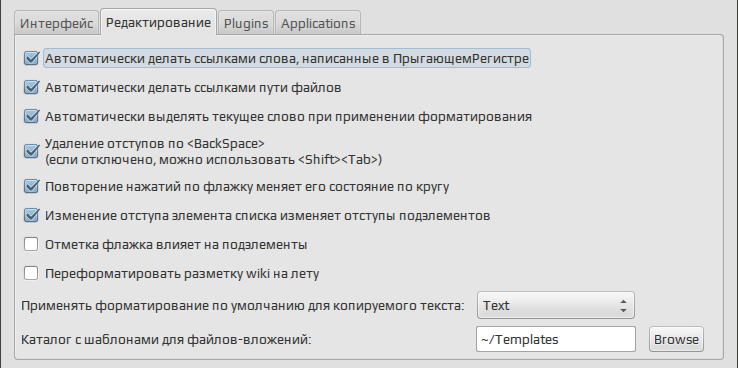This screenshot has width=738, height=368.
Task: Open the Text format dropdown
Action: [555, 305]
